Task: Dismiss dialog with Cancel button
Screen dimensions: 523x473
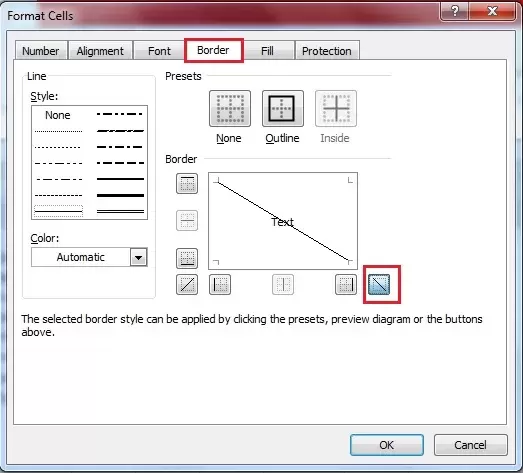Action: pos(470,445)
